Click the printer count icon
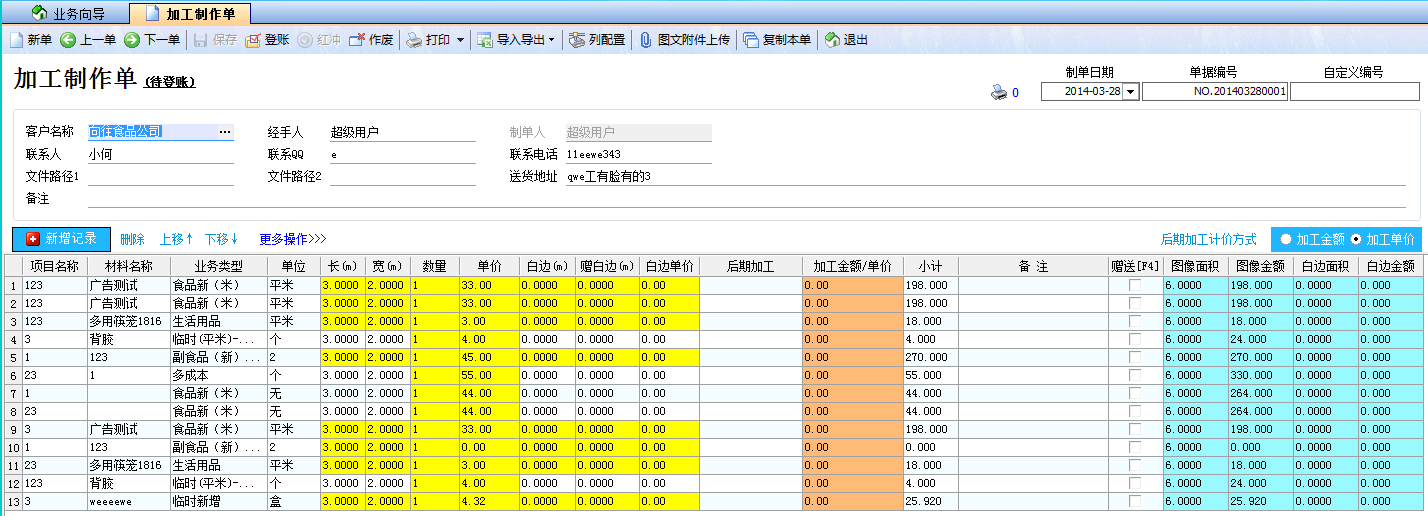Viewport: 1428px width, 516px height. pos(998,92)
